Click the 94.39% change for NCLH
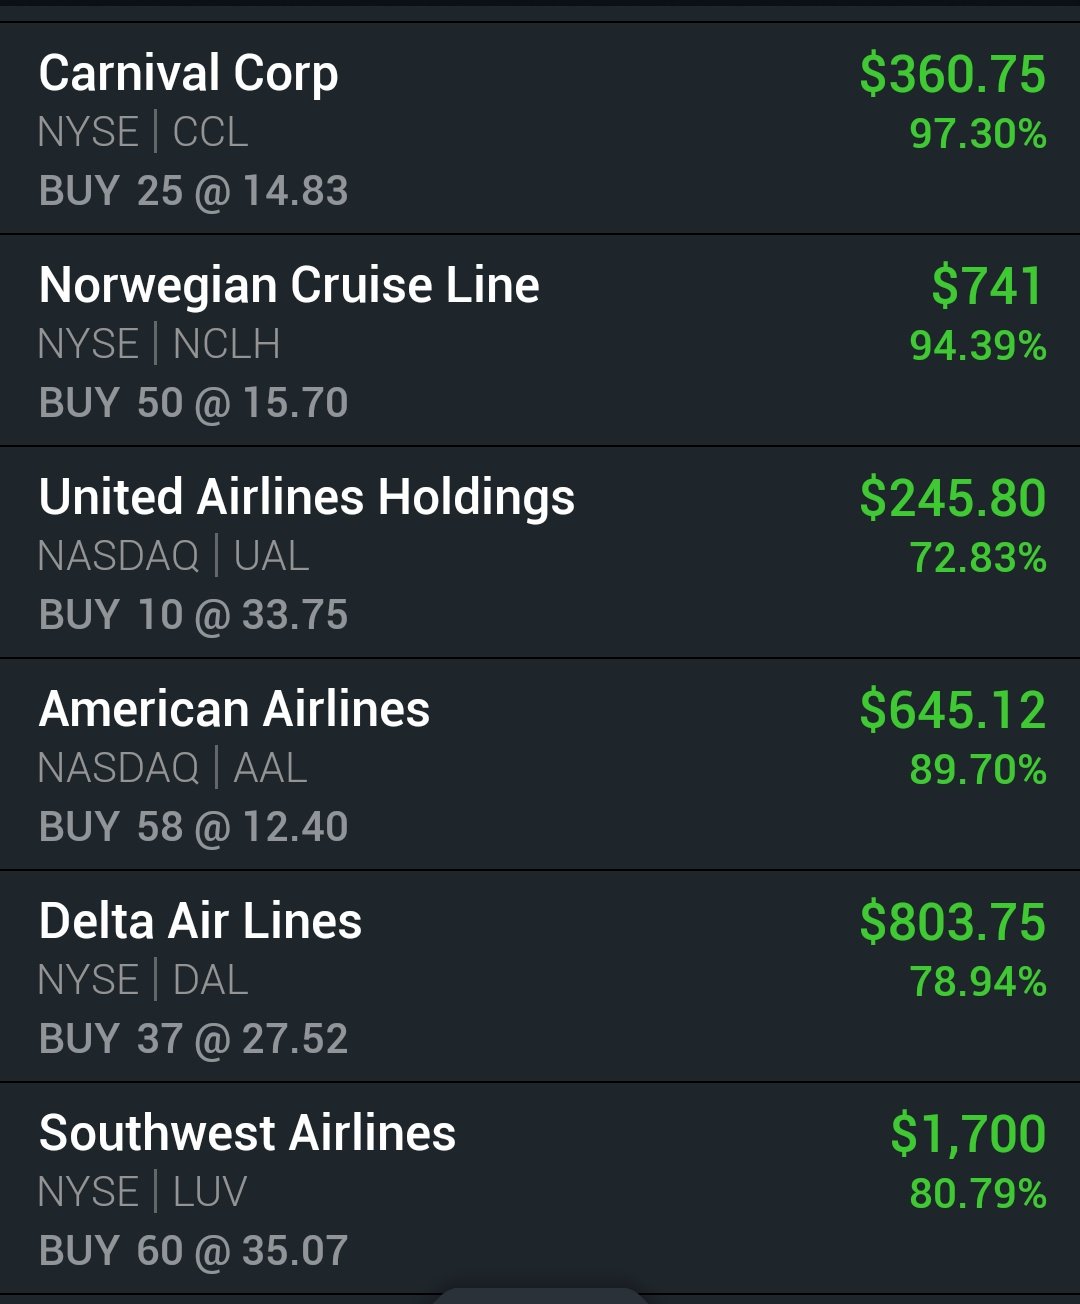This screenshot has height=1304, width=1080. click(x=978, y=346)
